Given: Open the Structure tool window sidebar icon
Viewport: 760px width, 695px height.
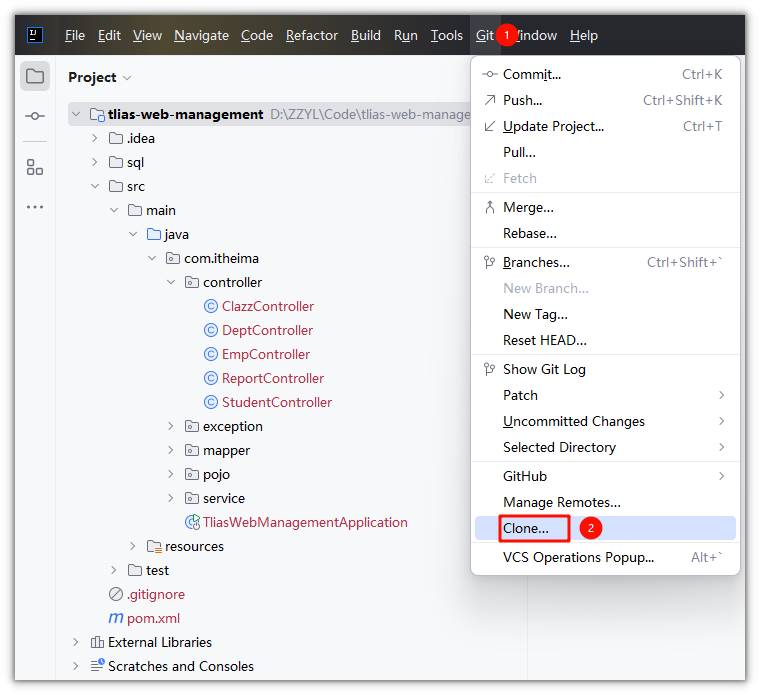Looking at the screenshot, I should (x=35, y=167).
